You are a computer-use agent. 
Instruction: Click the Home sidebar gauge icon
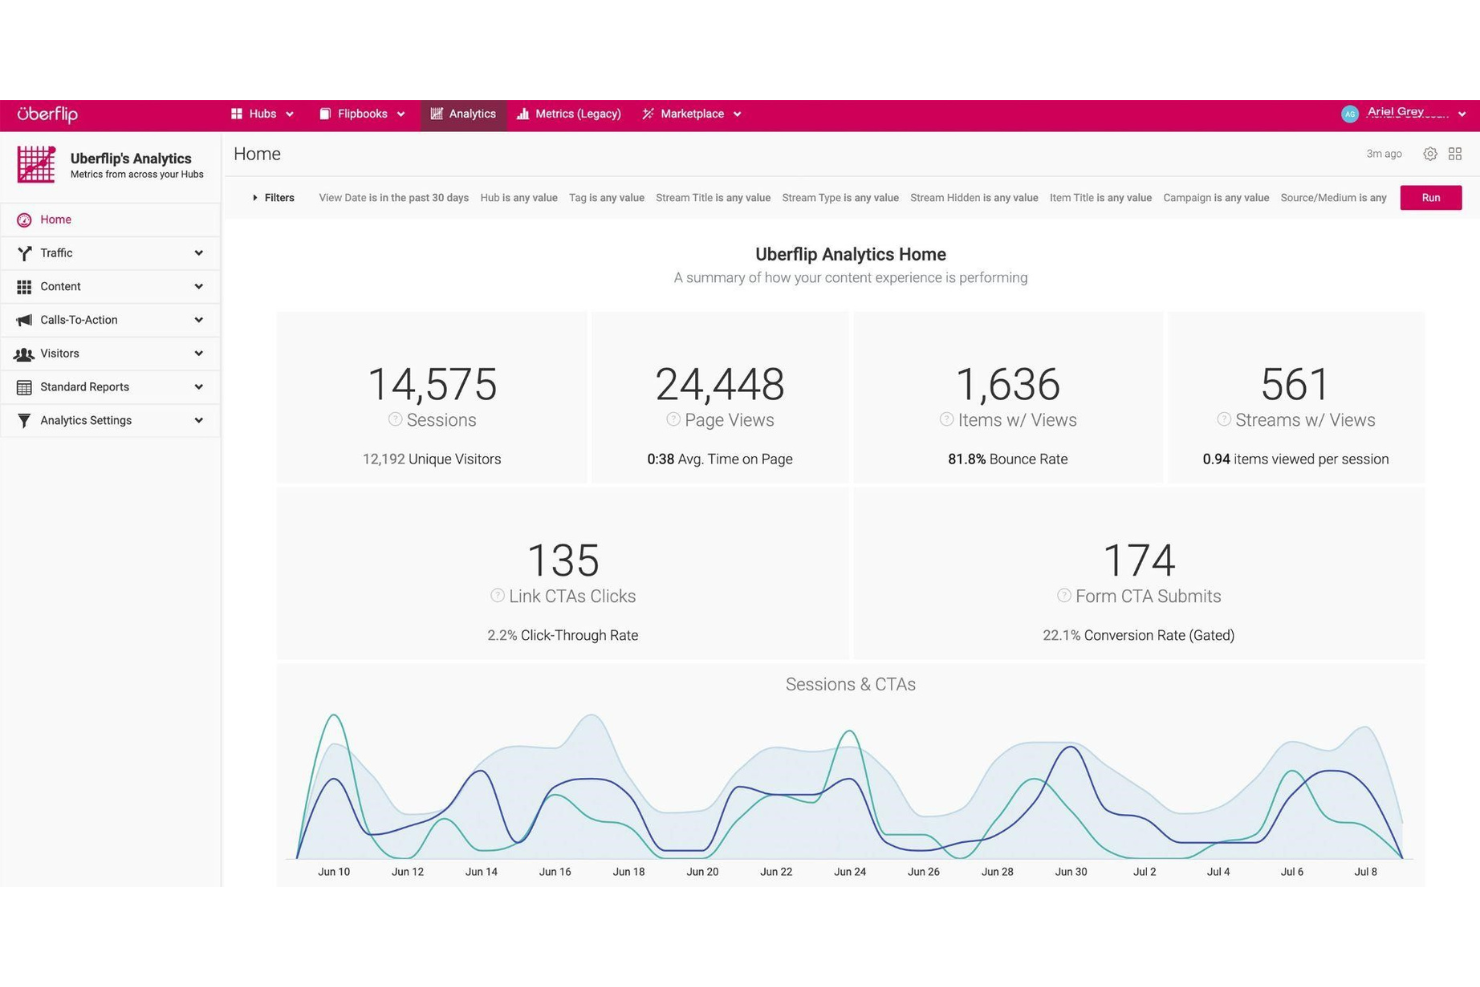coord(24,220)
